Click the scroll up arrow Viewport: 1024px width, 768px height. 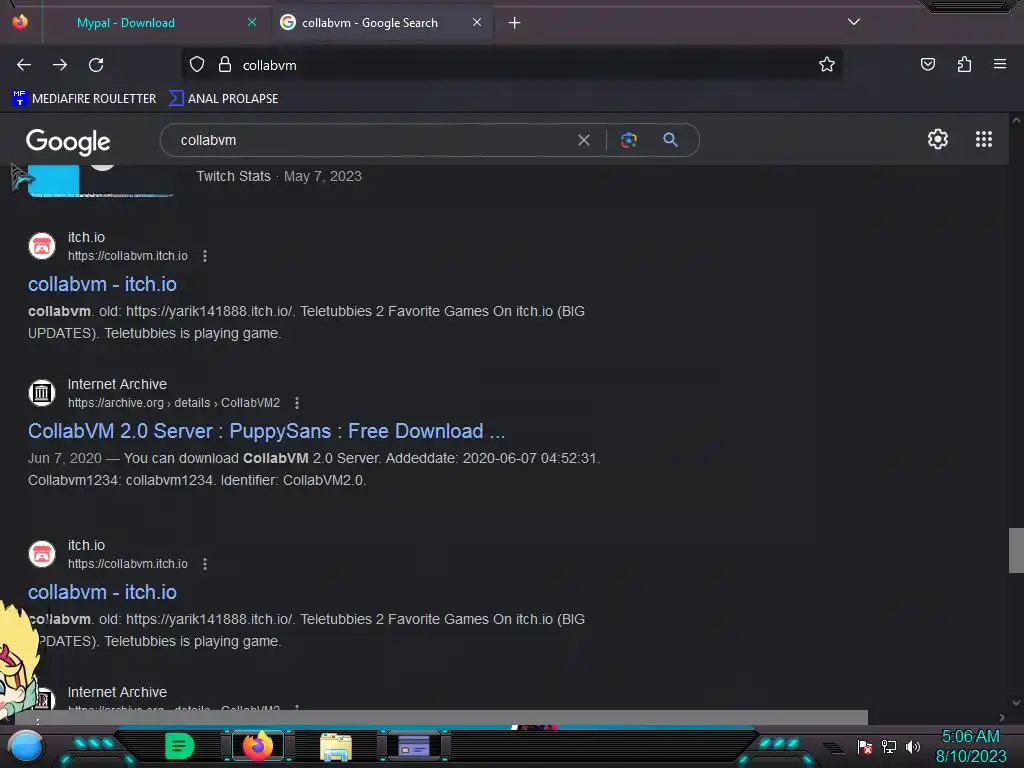coord(1016,121)
